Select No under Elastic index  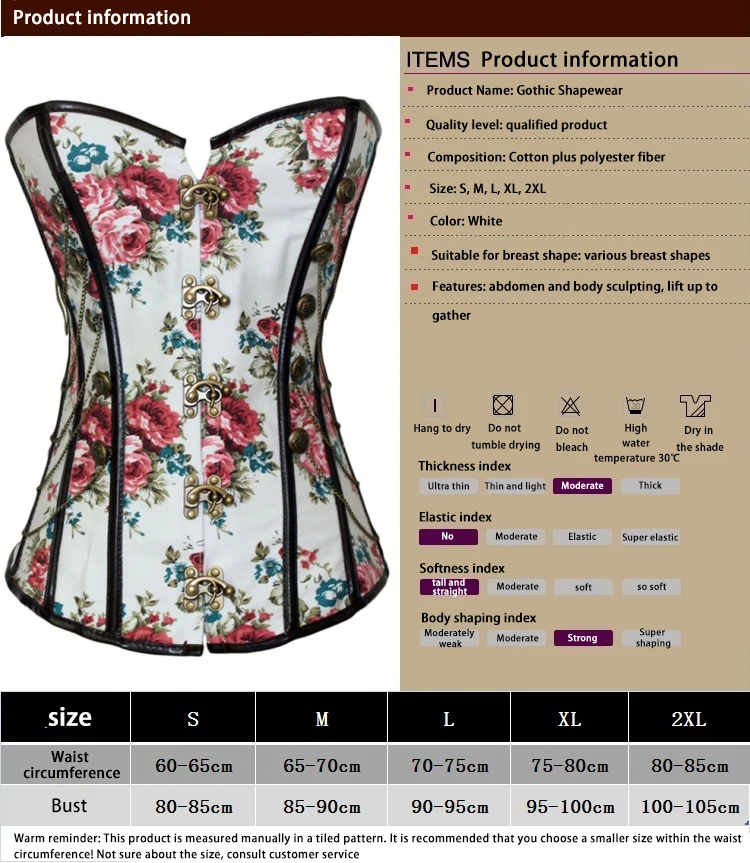tap(448, 537)
